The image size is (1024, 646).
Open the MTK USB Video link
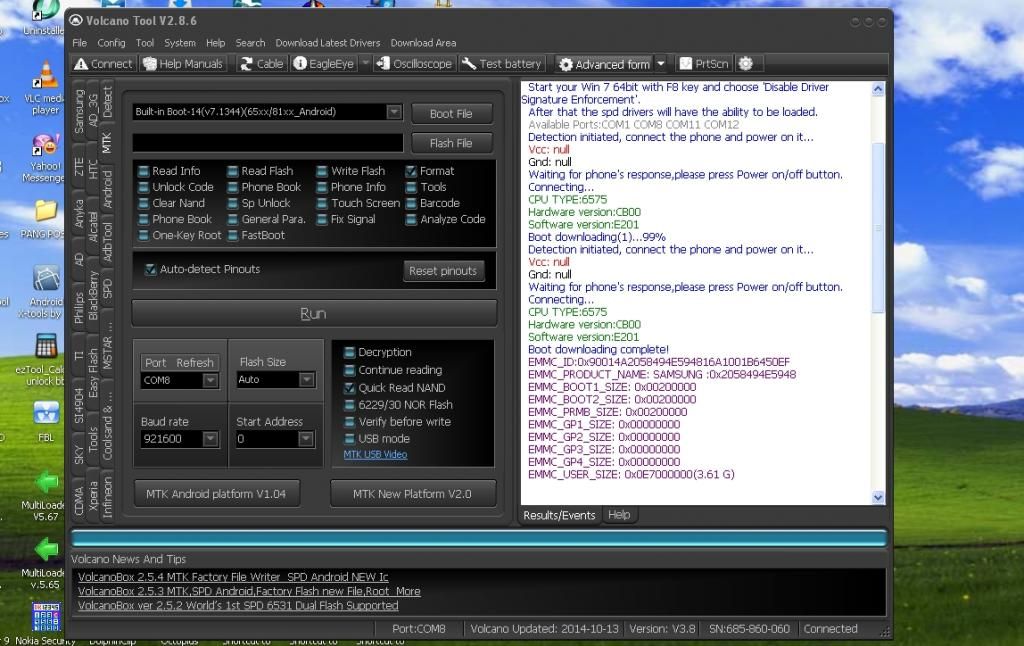pos(375,455)
